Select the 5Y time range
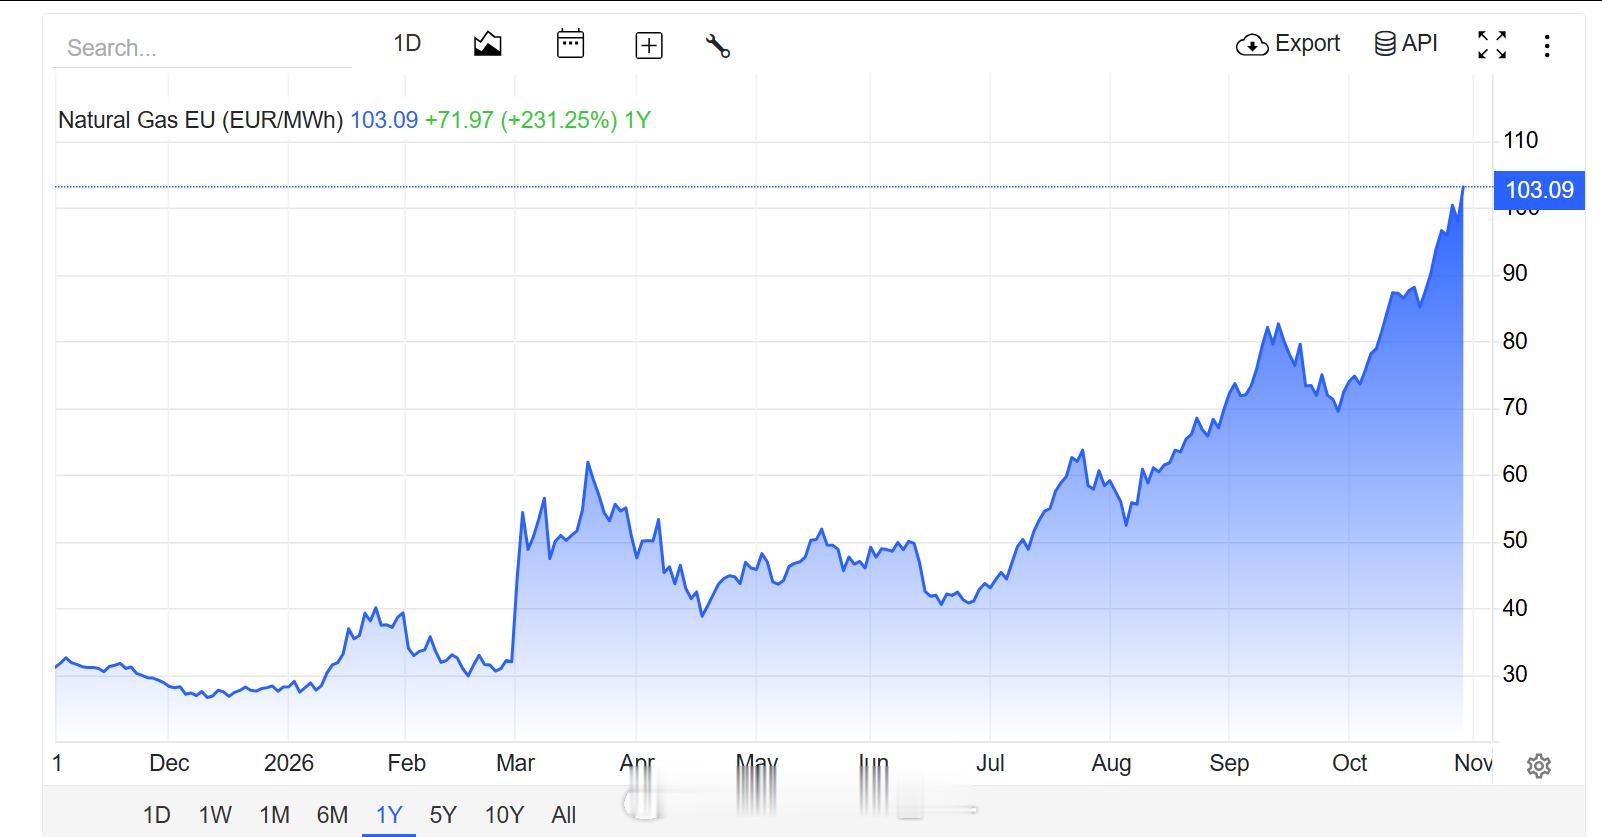The height and width of the screenshot is (837, 1602). pos(443,815)
